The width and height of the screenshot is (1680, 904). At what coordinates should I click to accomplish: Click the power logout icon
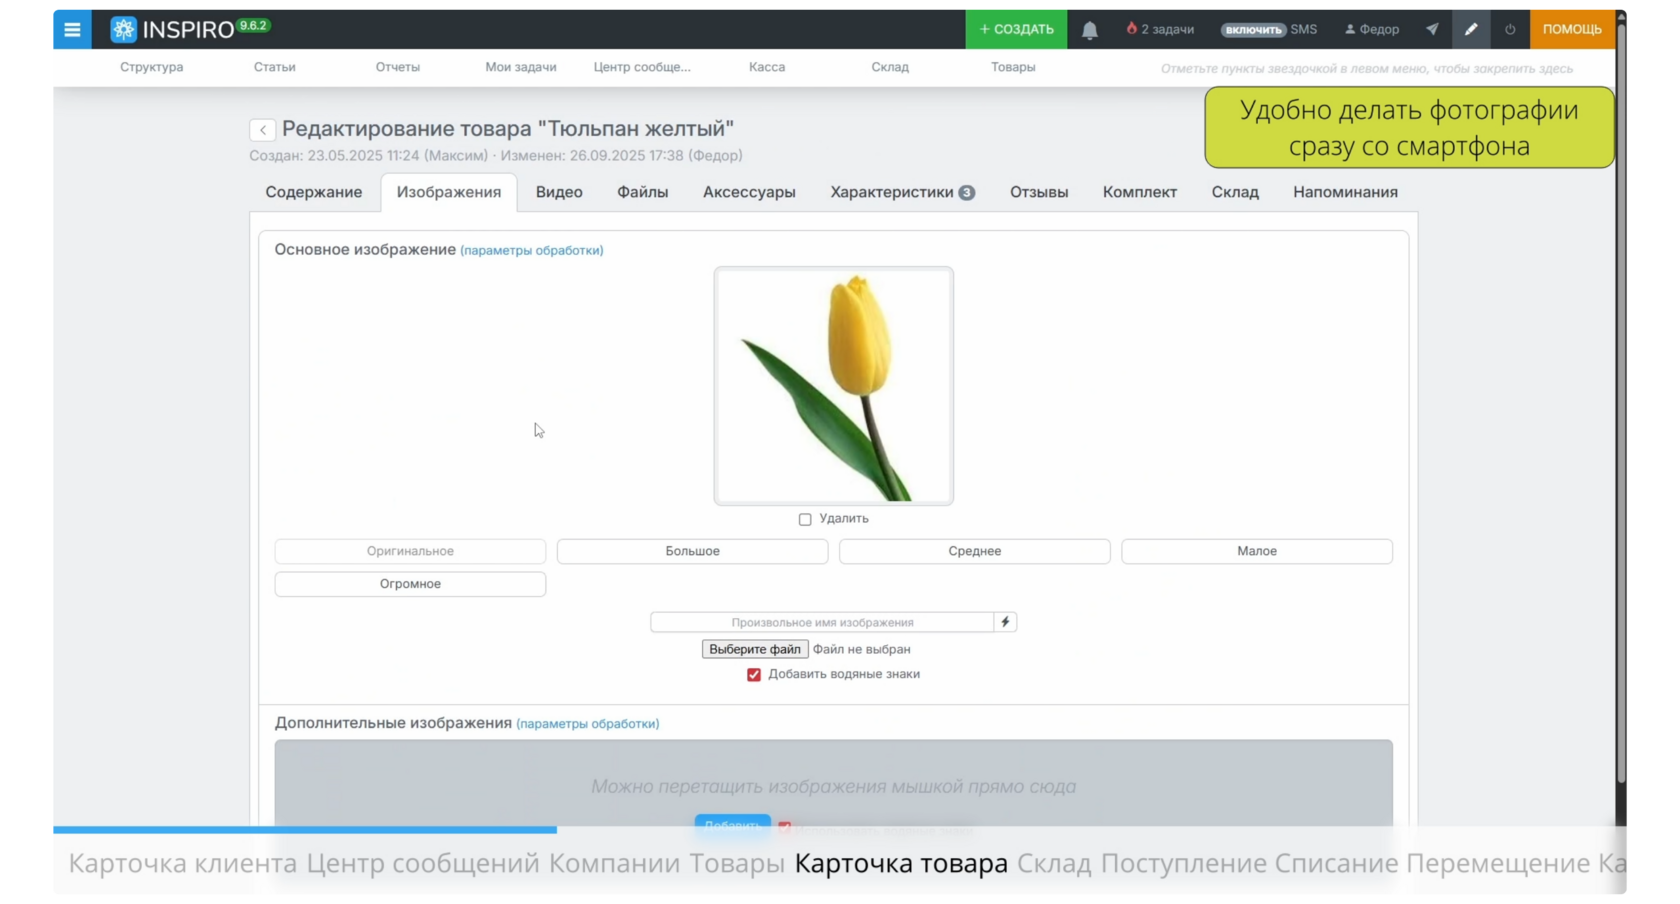(1510, 29)
